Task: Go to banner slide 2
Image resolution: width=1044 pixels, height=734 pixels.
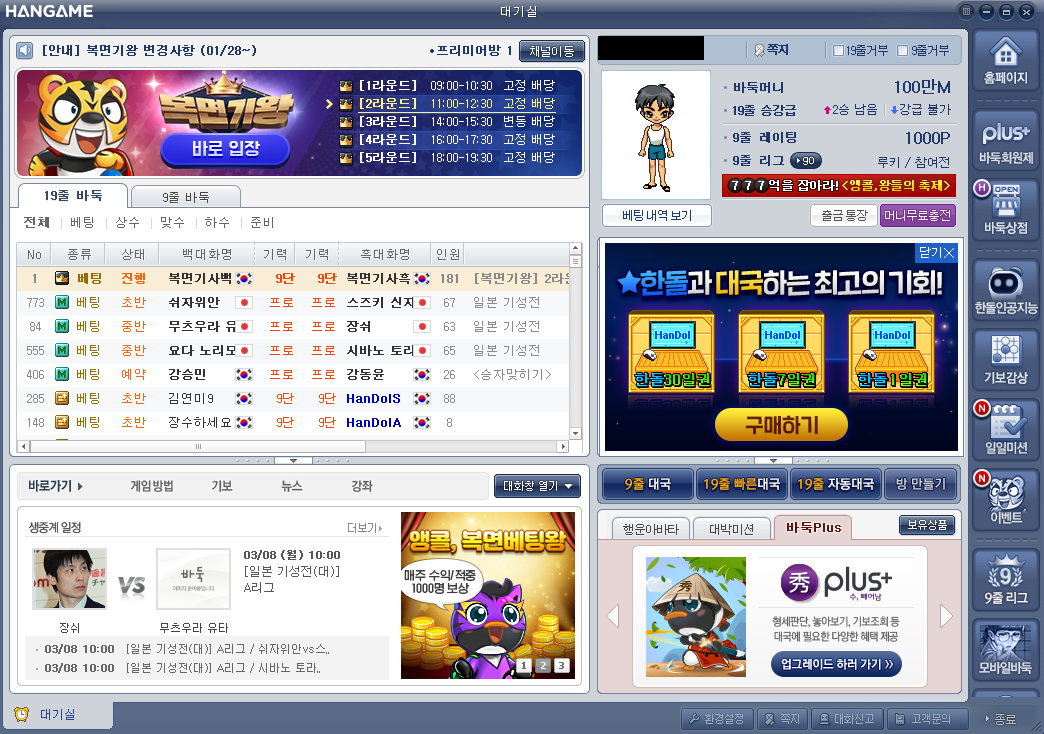Action: 543,665
